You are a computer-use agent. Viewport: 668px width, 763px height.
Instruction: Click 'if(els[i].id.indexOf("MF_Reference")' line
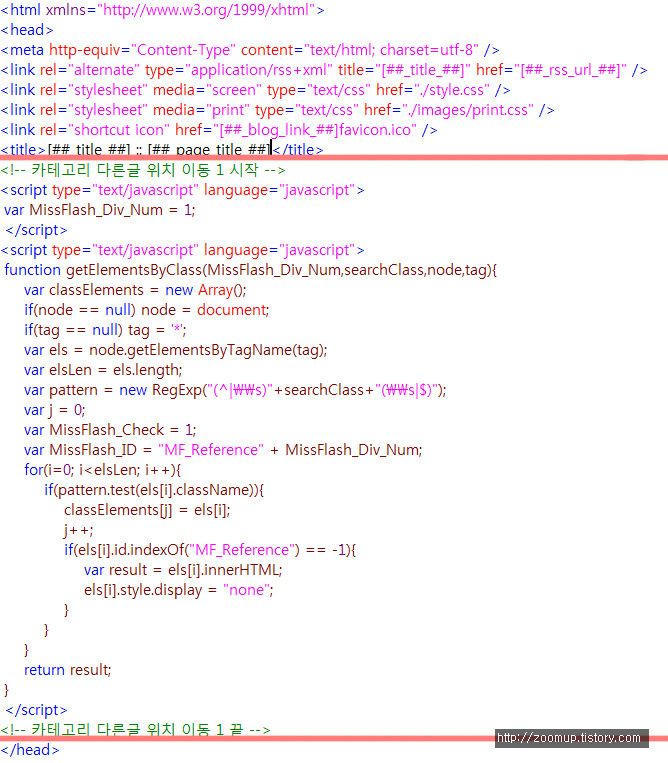click(x=210, y=550)
